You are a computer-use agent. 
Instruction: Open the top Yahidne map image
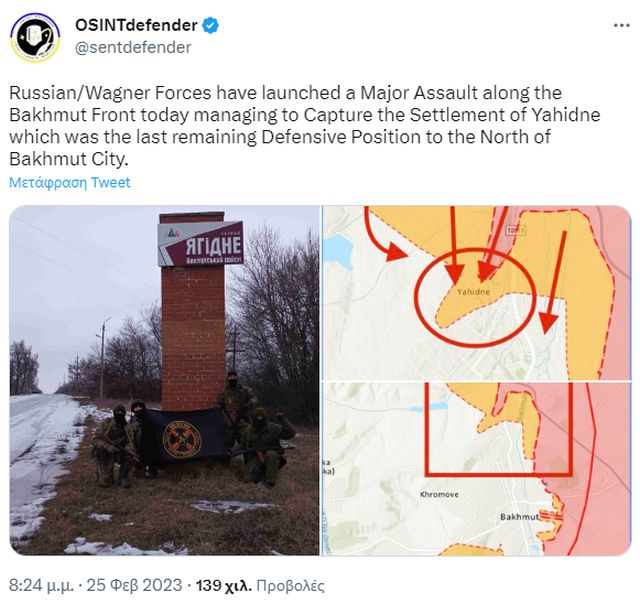tap(477, 293)
